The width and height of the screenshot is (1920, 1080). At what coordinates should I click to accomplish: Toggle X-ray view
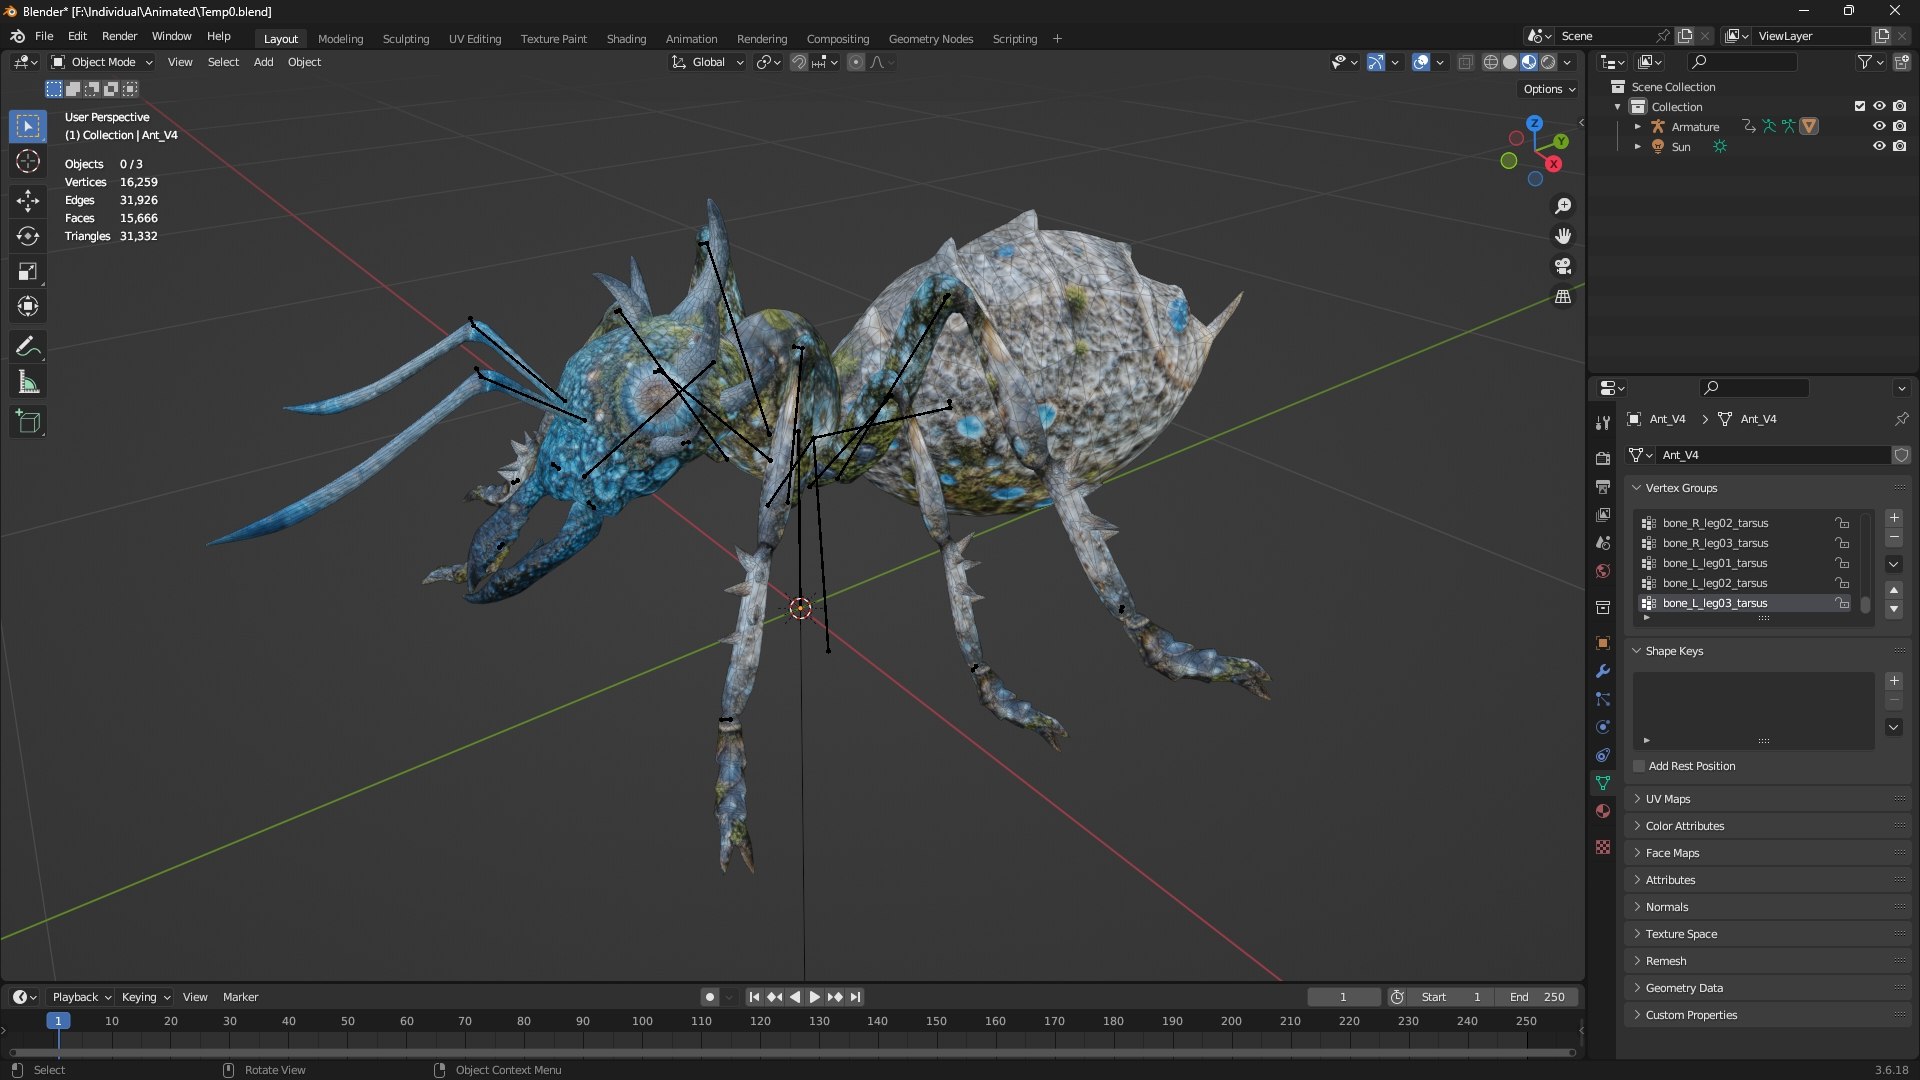(x=1465, y=62)
